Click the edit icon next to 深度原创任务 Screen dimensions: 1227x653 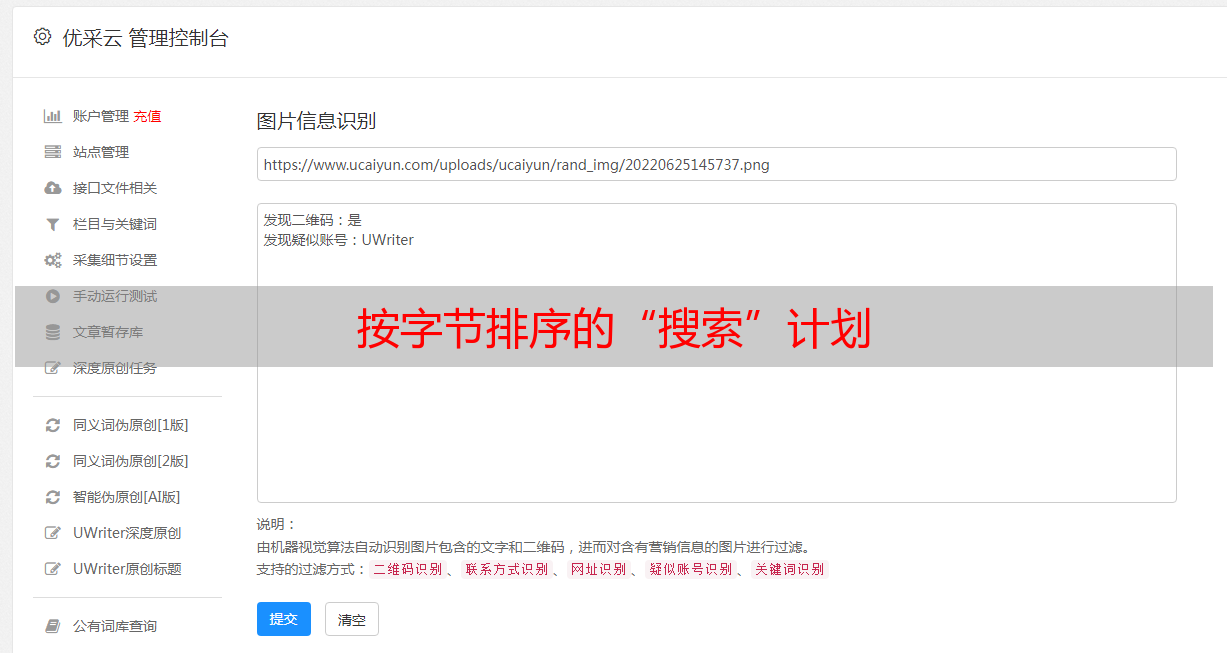(53, 368)
